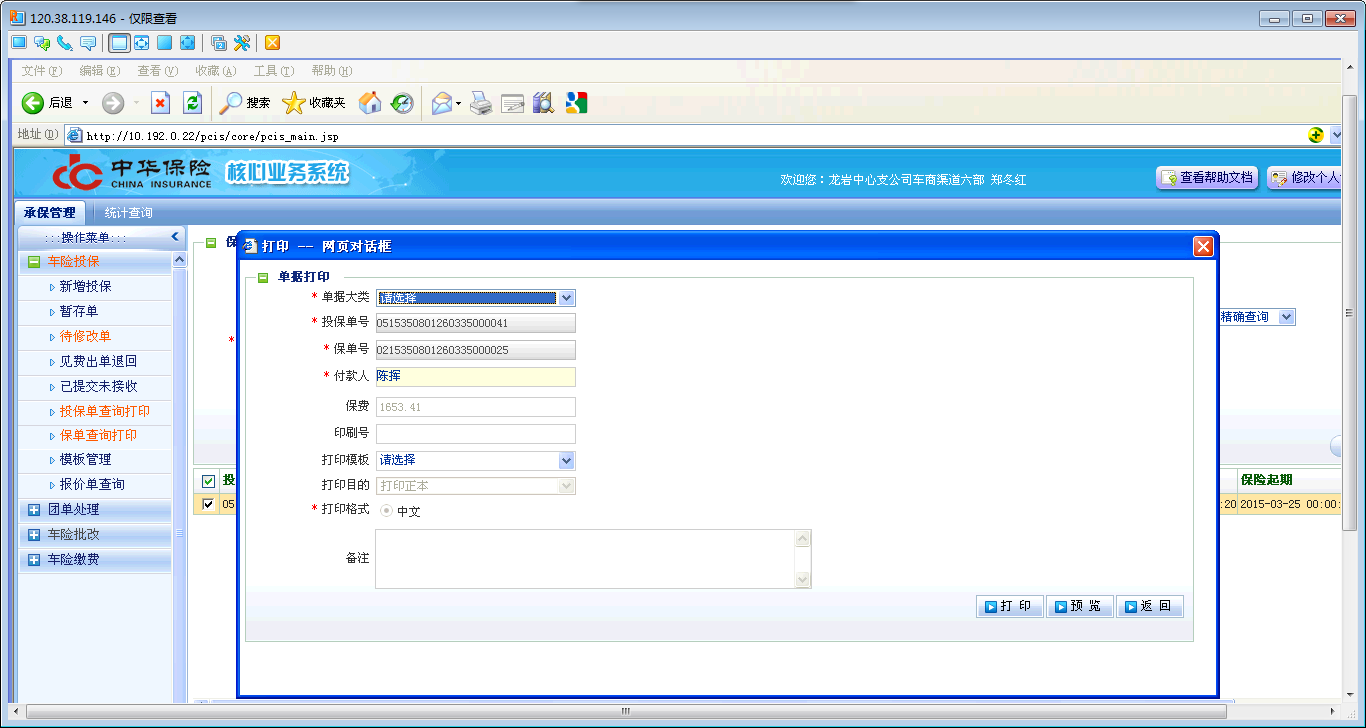
Task: Open the 报价单查询 menu link
Action: coord(92,485)
